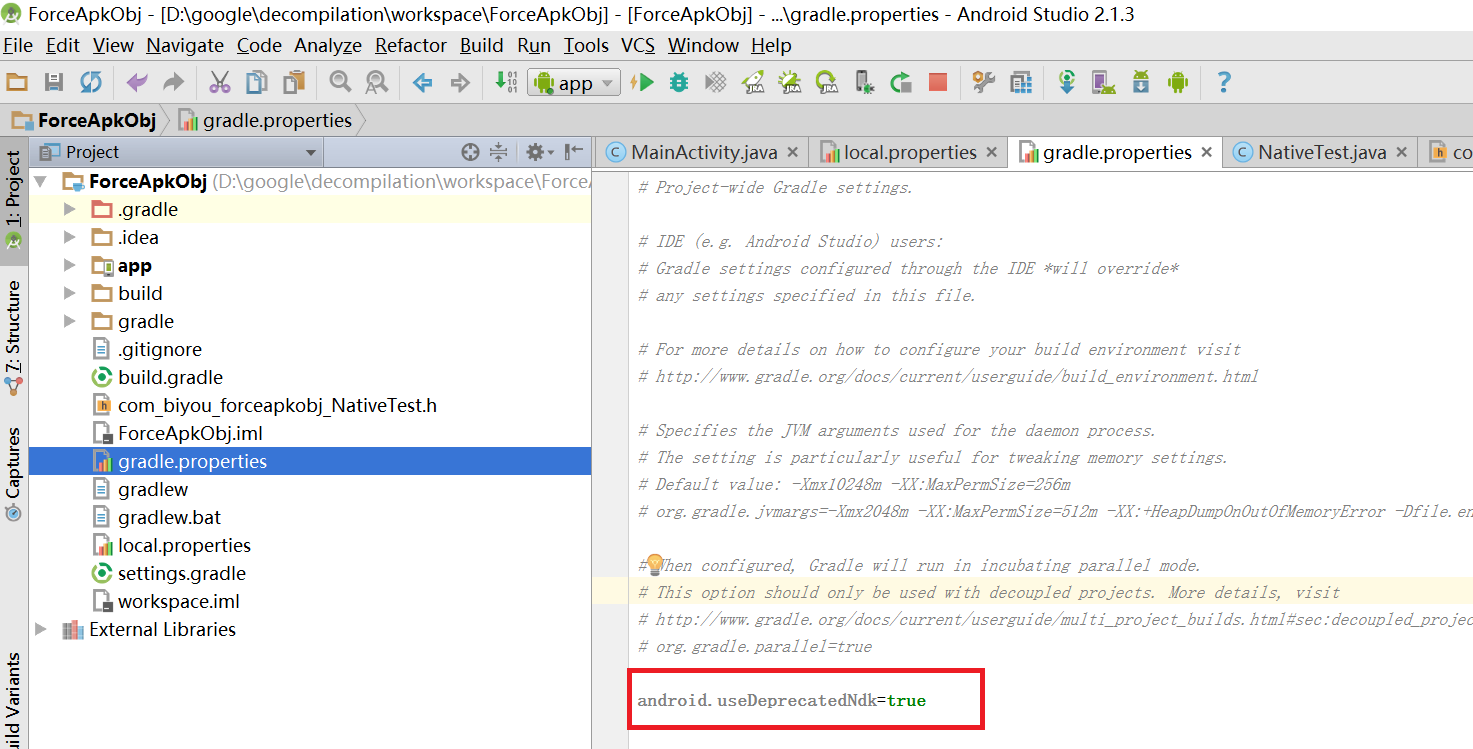Viewport: 1473px width, 749px height.
Task: Click the Open folder toolbar icon
Action: (17, 82)
